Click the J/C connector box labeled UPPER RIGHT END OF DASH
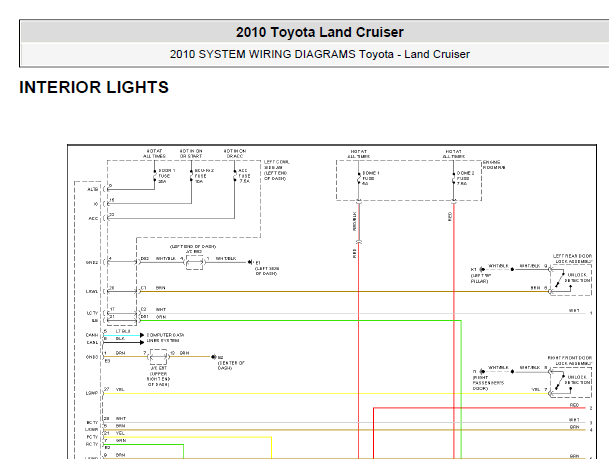The width and height of the screenshot is (609, 459). (x=158, y=356)
